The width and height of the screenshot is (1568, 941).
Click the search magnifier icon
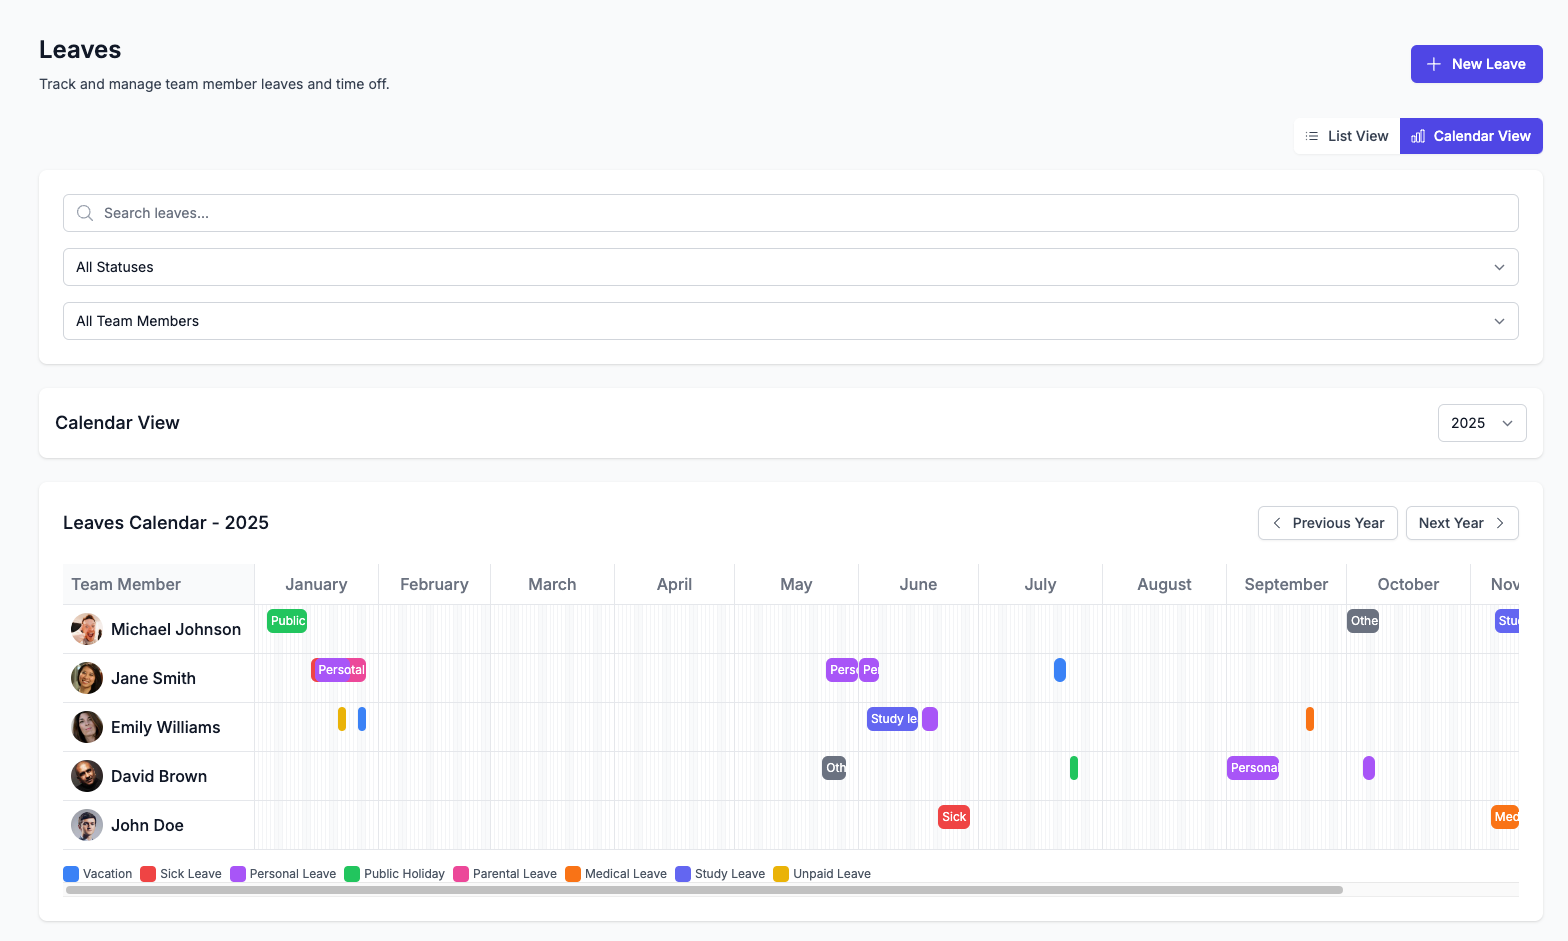point(85,213)
